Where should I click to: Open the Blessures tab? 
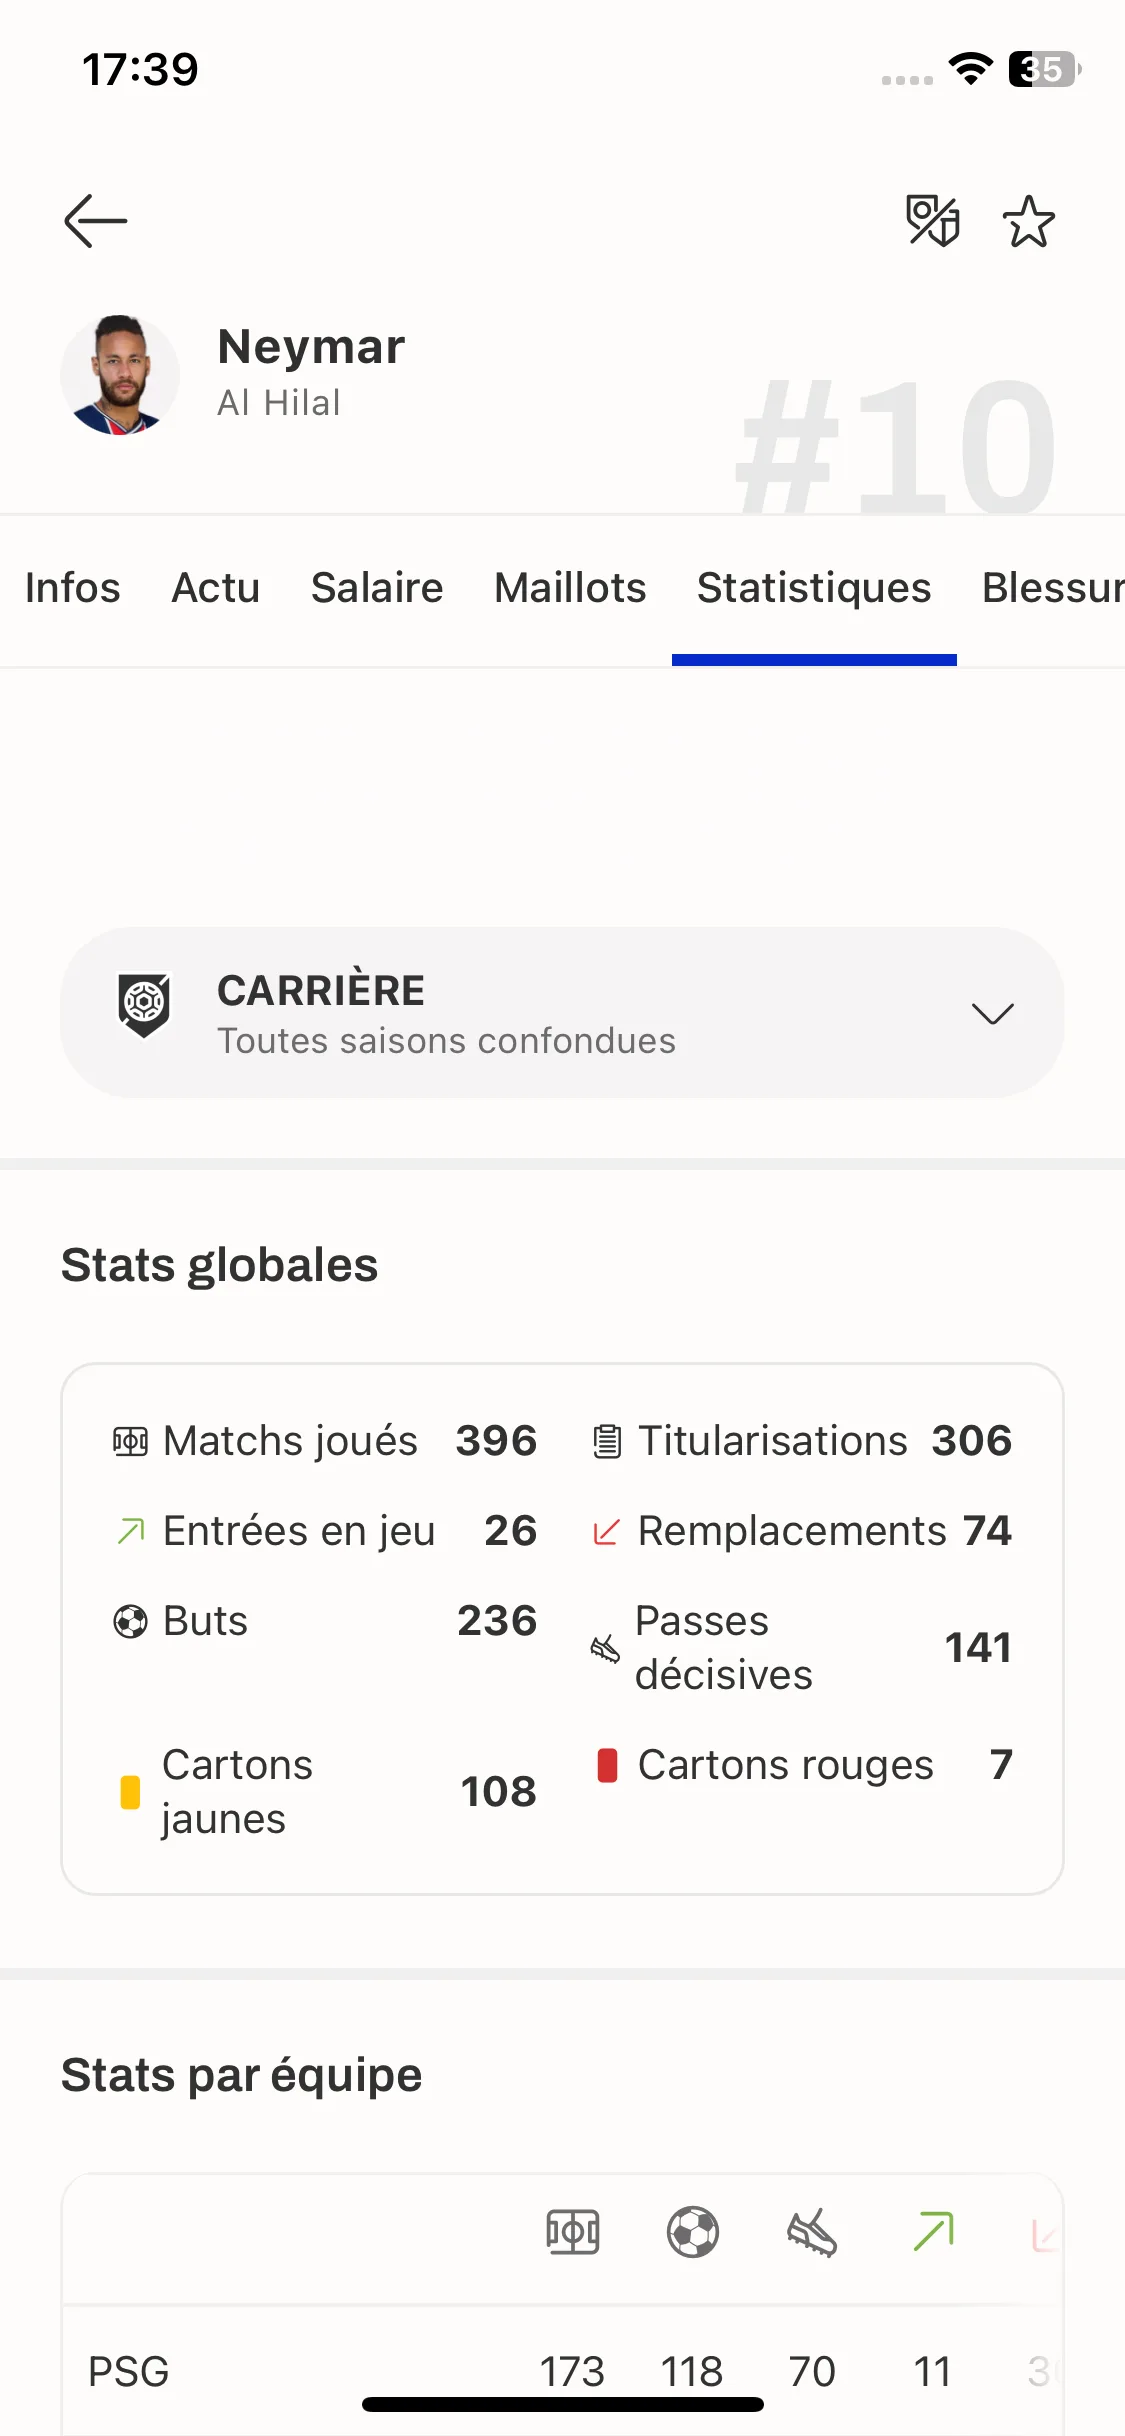pos(1053,588)
